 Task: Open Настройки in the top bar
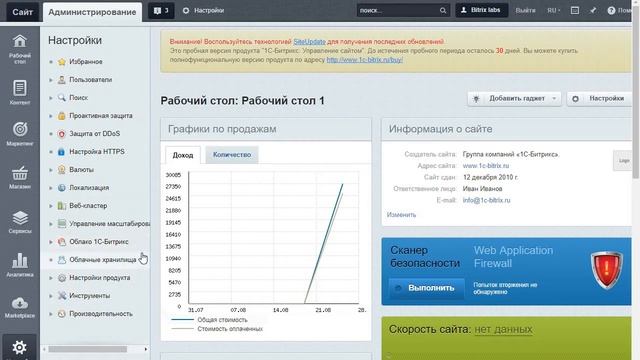(203, 11)
